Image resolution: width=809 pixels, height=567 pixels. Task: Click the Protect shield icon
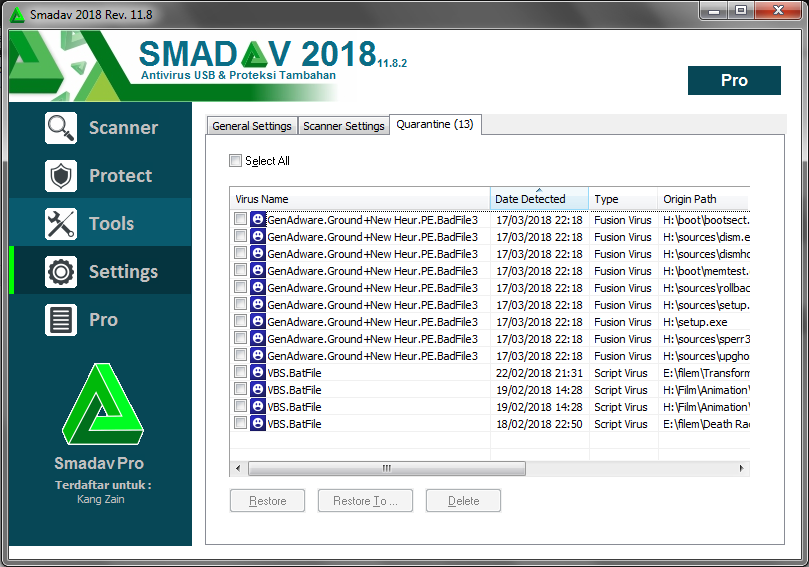(x=61, y=176)
